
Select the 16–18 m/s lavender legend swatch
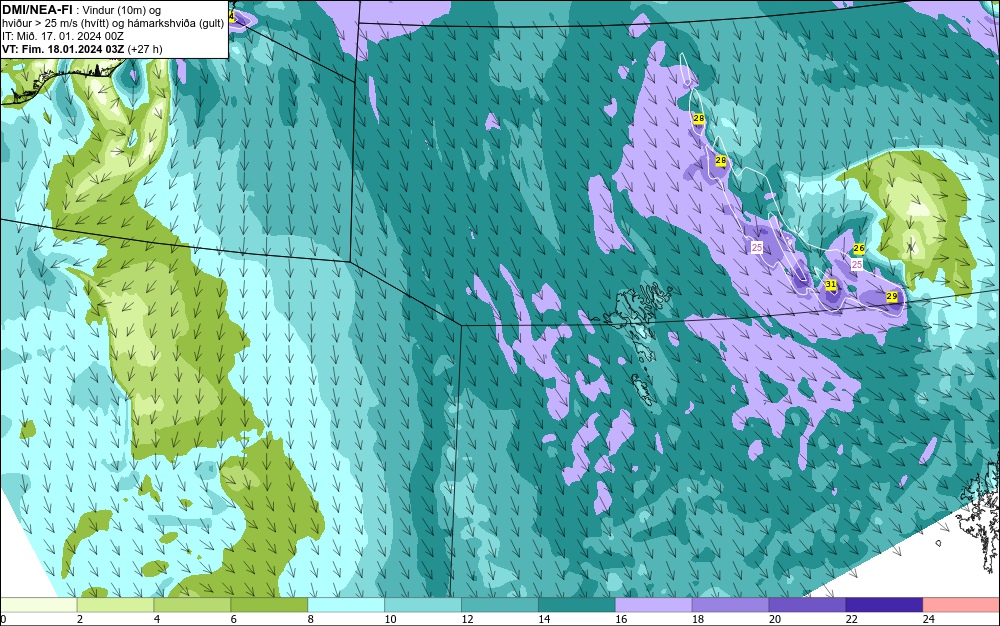click(654, 605)
